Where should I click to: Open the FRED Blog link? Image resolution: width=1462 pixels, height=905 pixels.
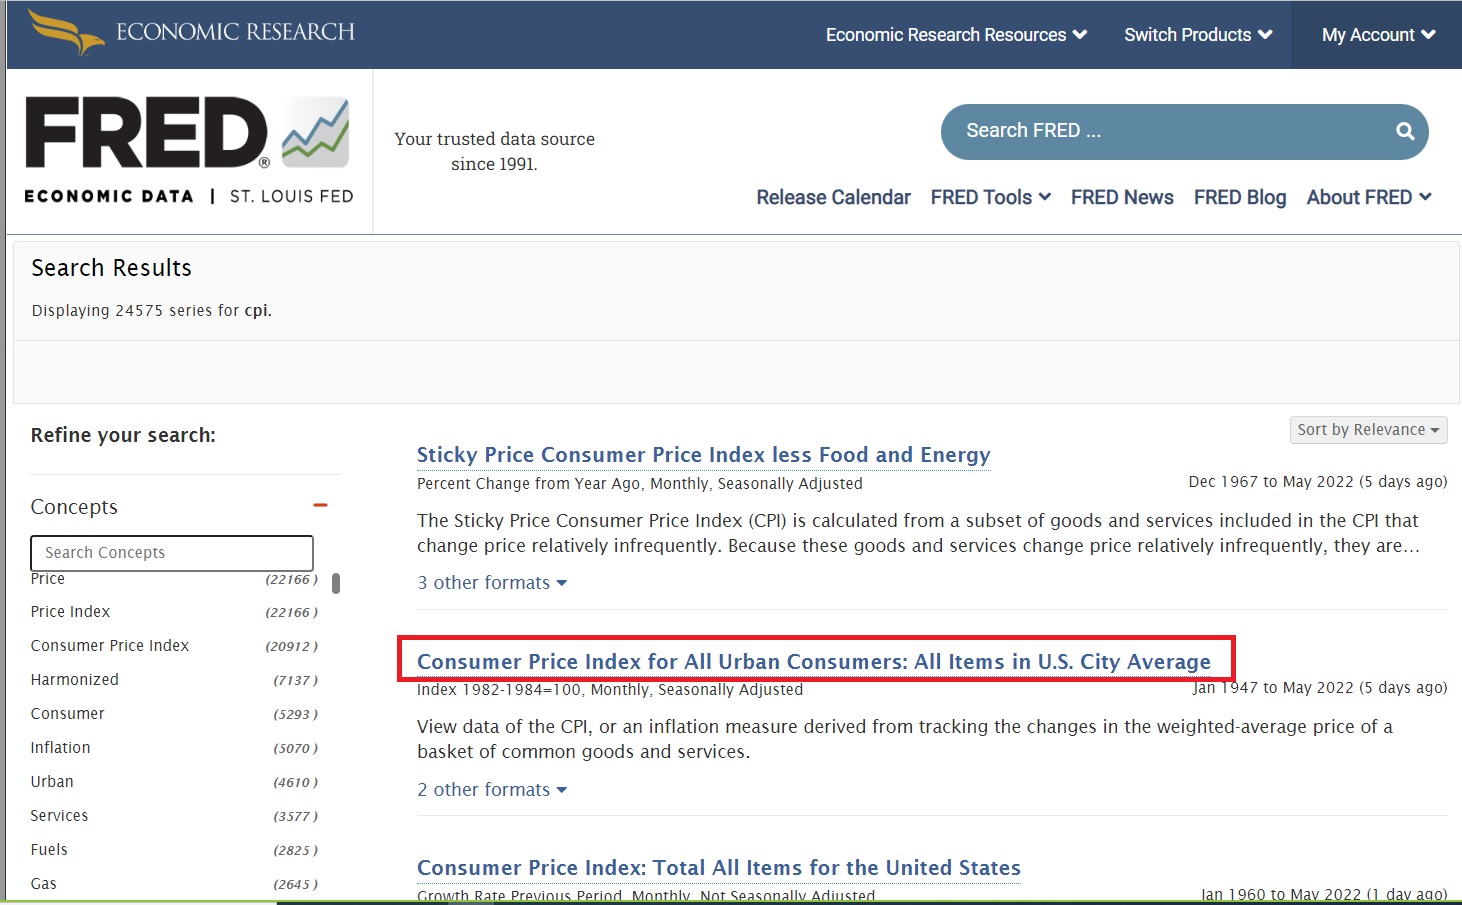pos(1239,198)
